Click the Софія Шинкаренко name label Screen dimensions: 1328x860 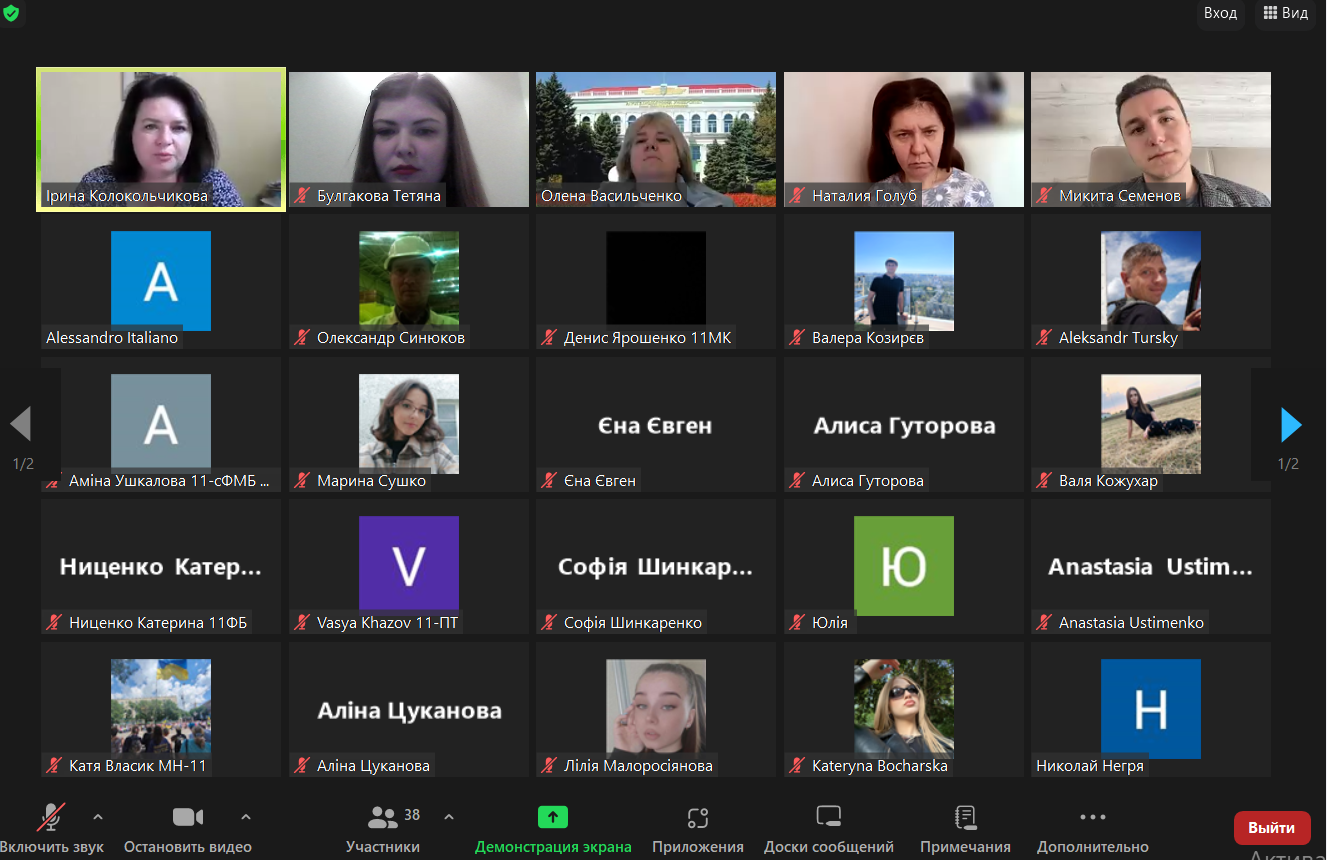pos(633,623)
